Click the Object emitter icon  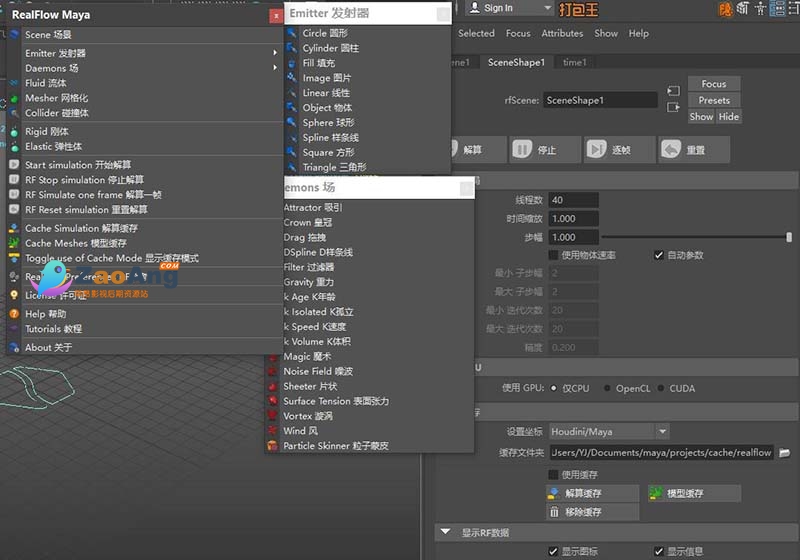[x=291, y=108]
